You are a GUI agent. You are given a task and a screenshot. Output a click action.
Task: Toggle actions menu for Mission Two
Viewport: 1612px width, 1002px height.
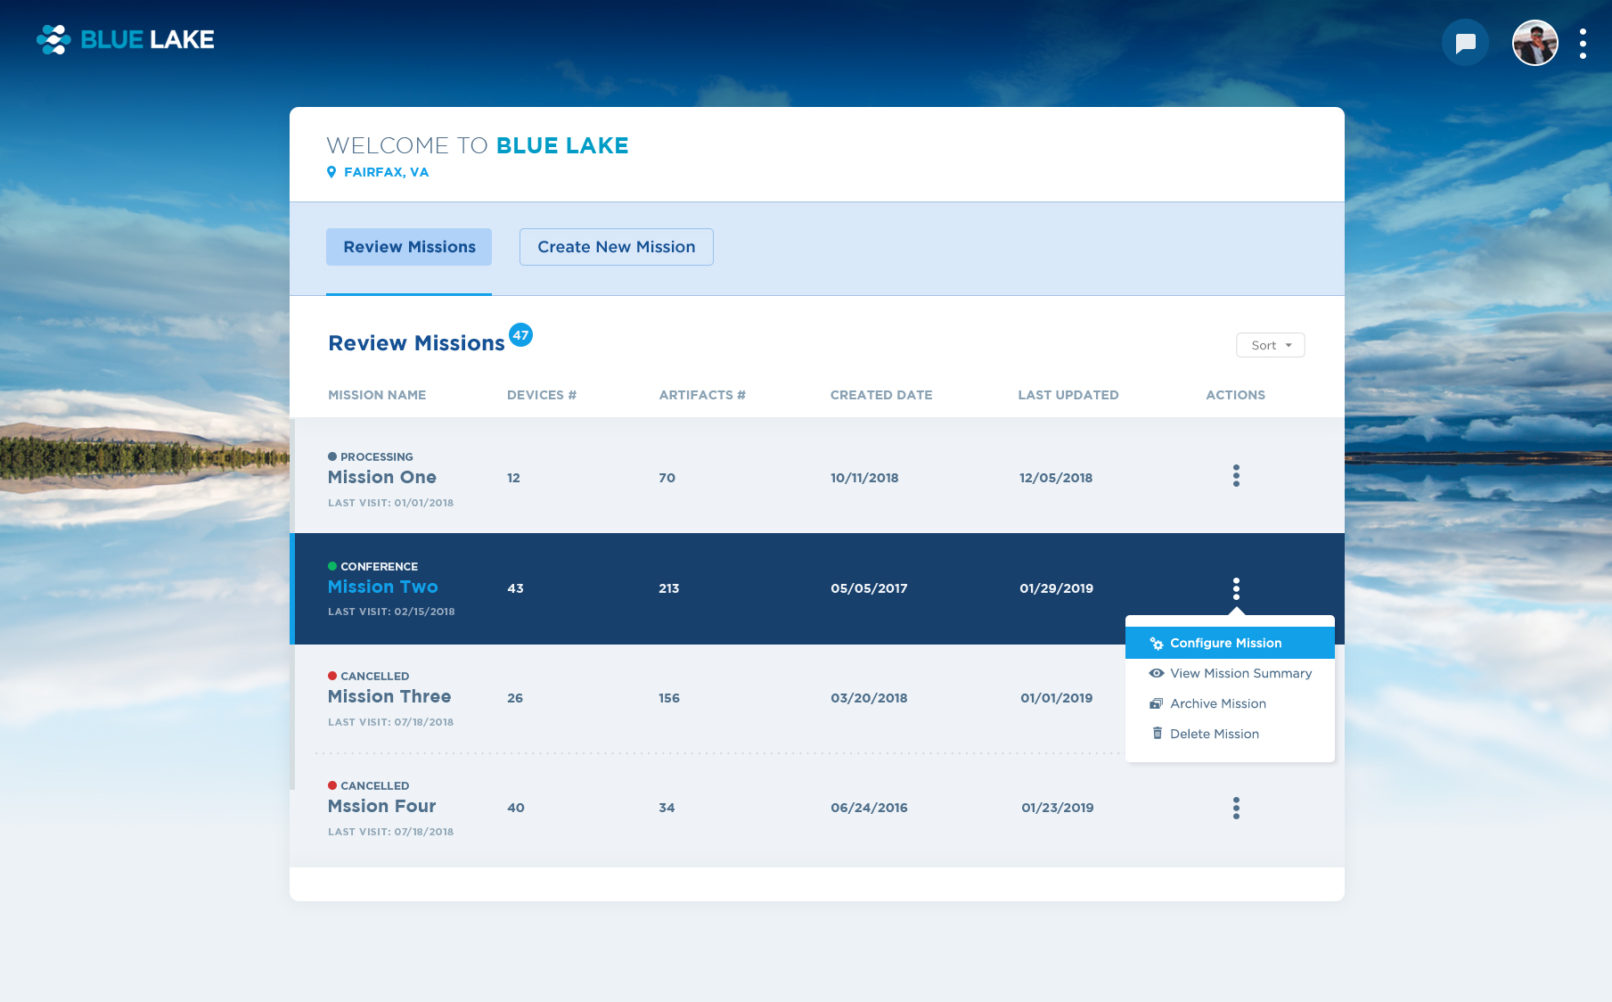(1236, 588)
